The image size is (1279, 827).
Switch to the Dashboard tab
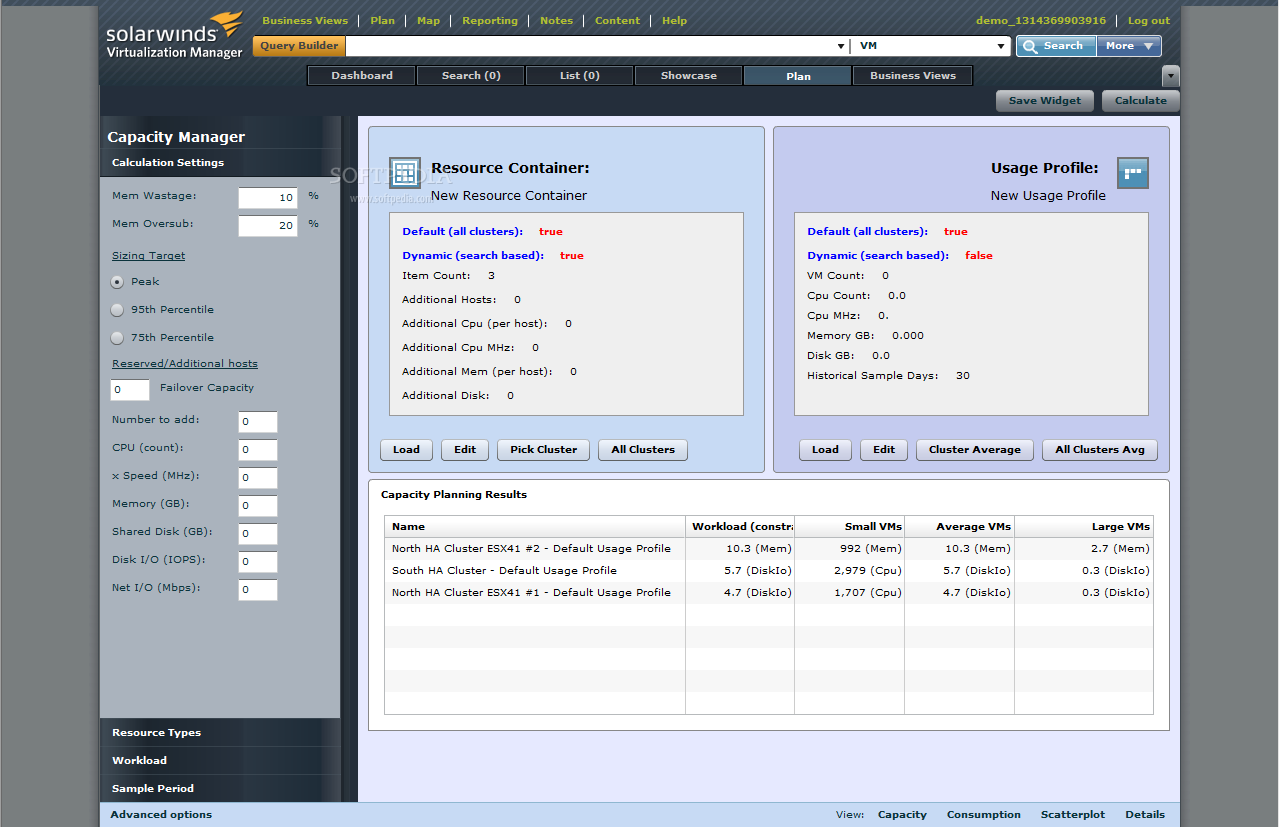[x=362, y=76]
